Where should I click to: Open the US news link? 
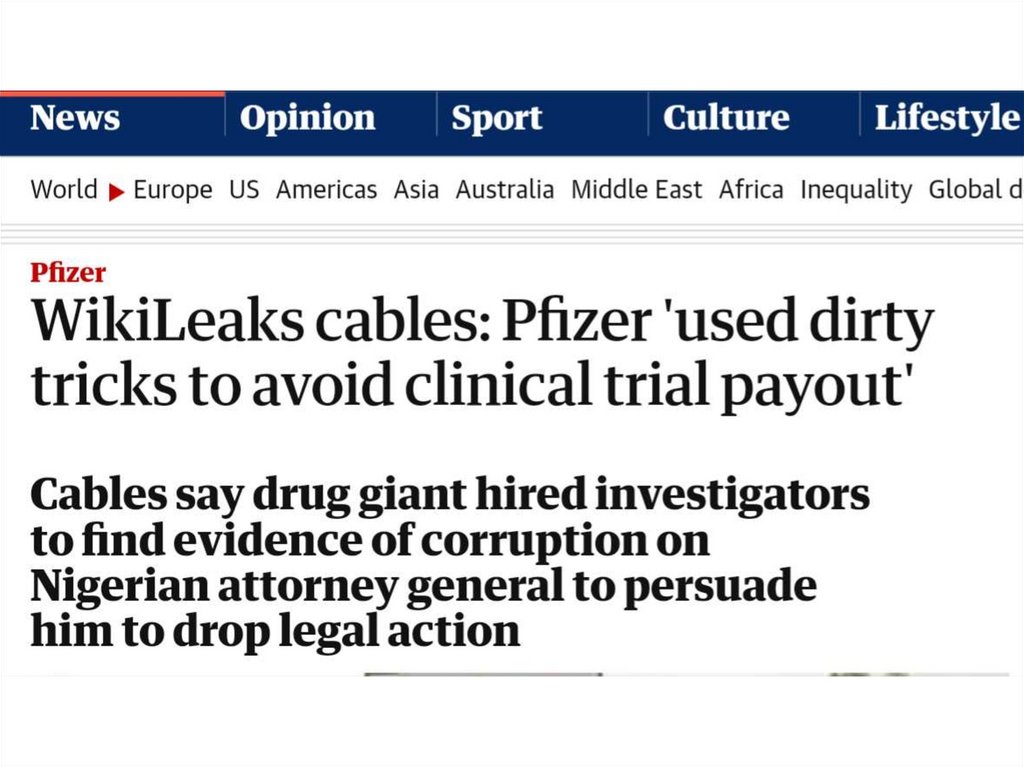pos(244,190)
